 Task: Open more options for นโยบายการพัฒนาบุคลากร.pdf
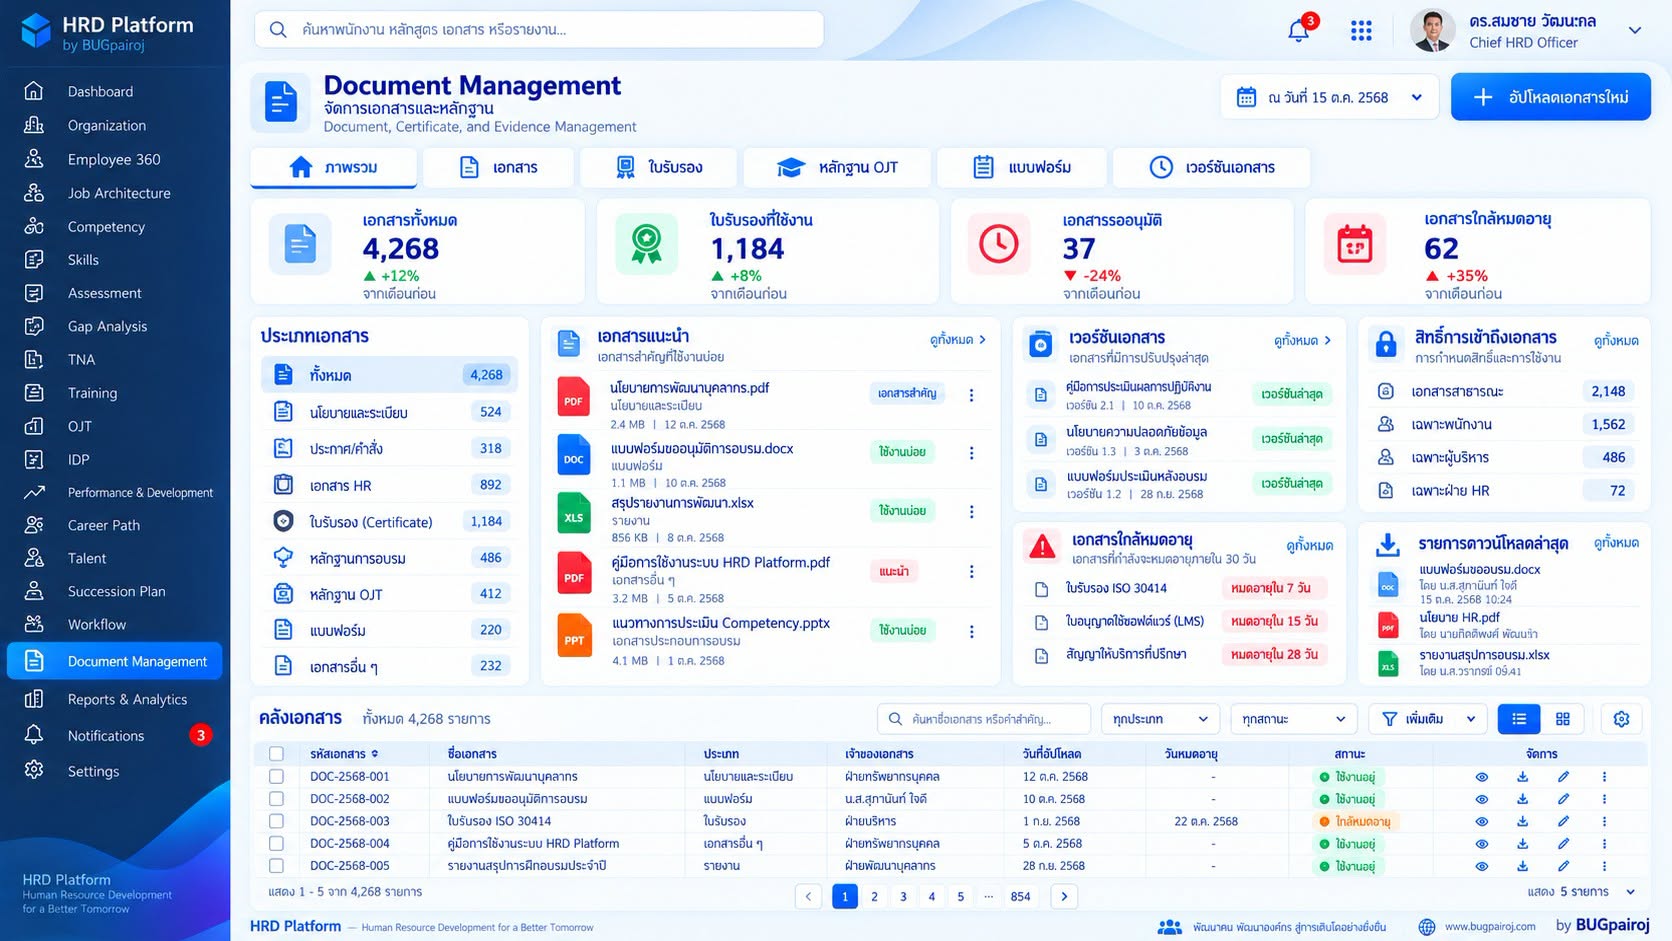[x=971, y=395]
